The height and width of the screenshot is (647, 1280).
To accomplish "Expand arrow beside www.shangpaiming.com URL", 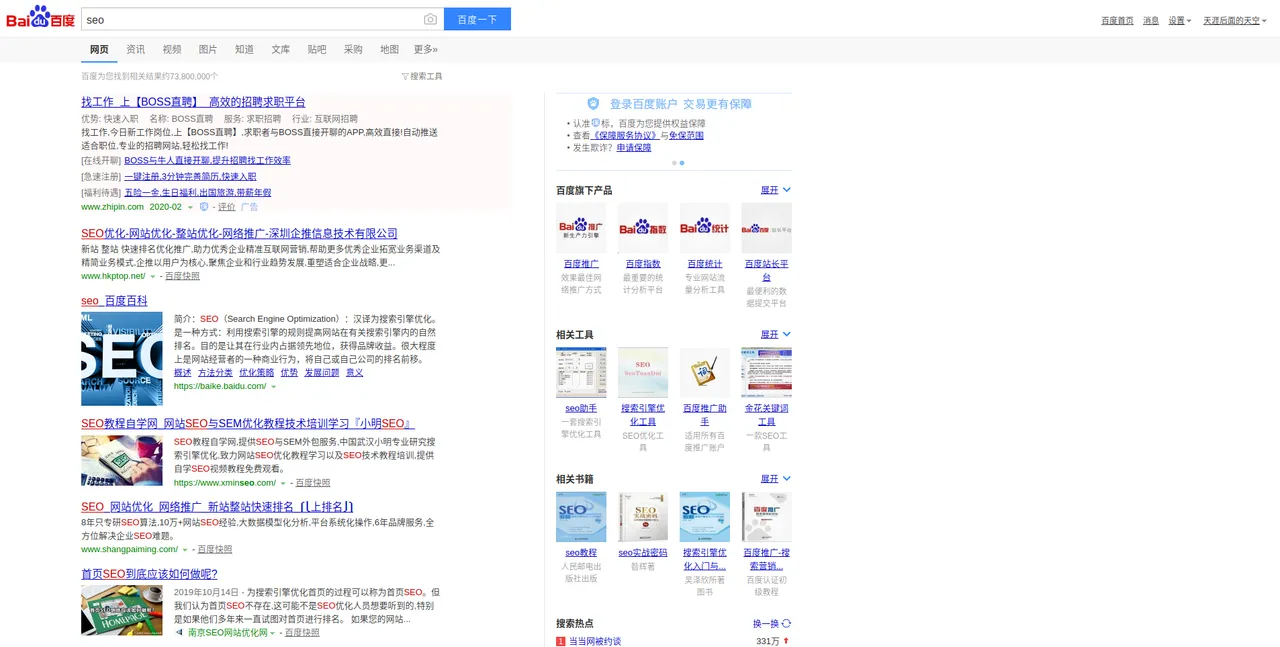I will click(185, 550).
